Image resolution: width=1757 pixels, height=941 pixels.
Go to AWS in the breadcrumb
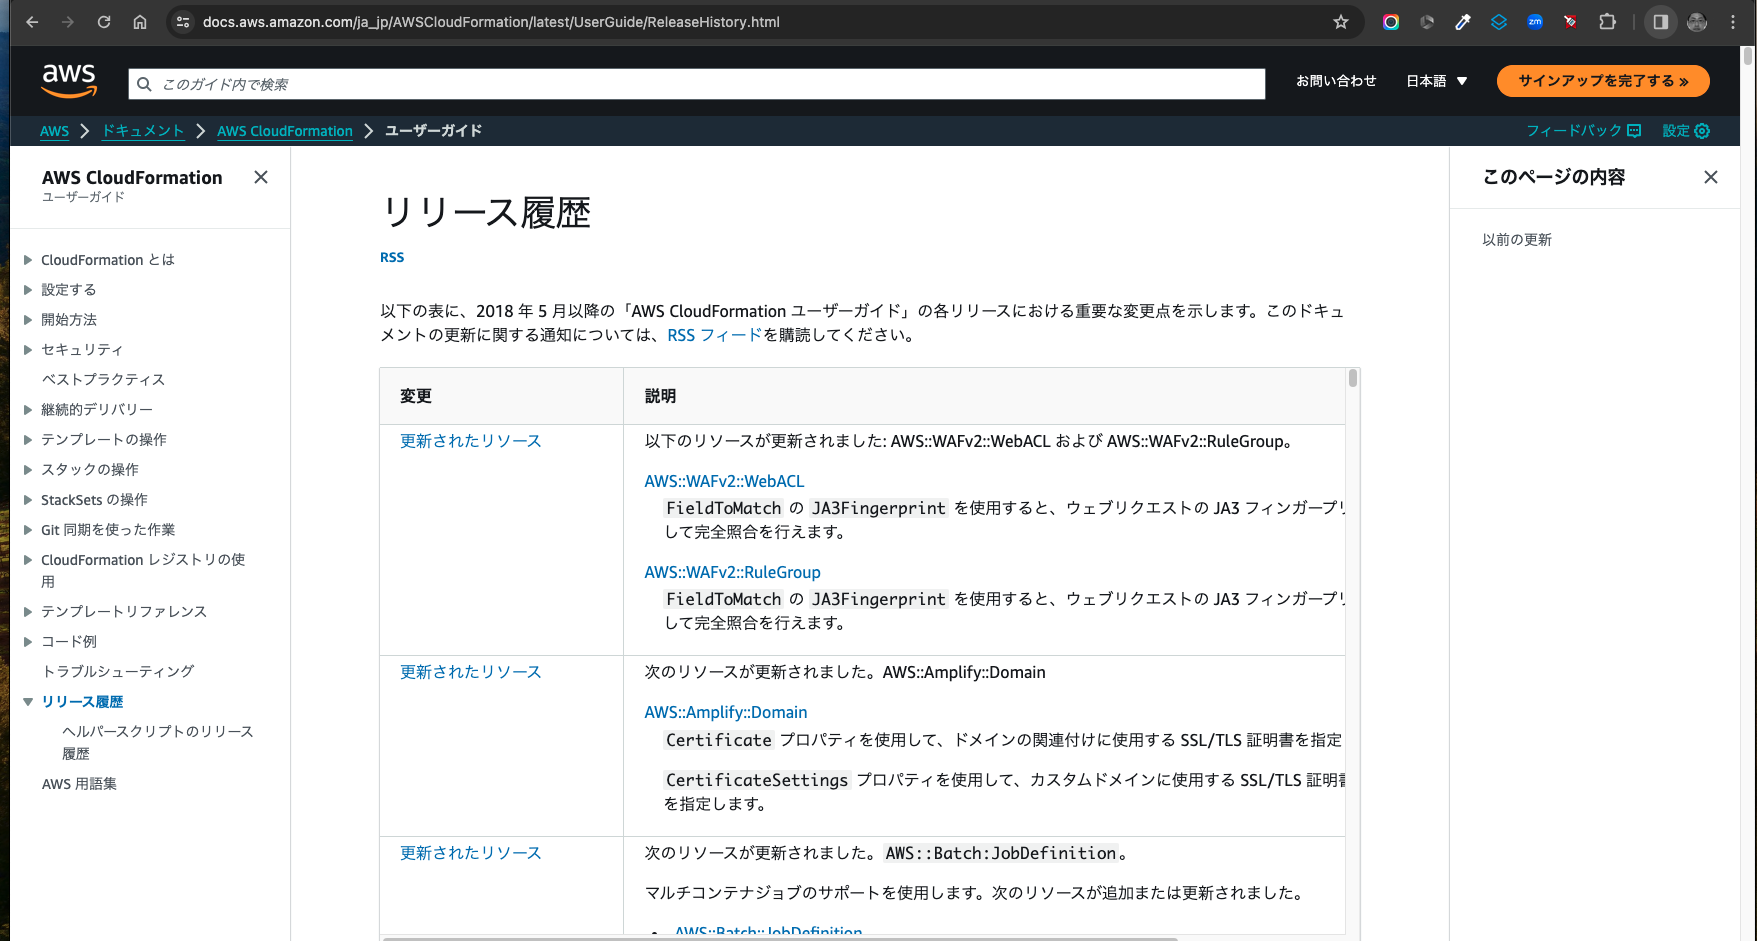coord(54,131)
